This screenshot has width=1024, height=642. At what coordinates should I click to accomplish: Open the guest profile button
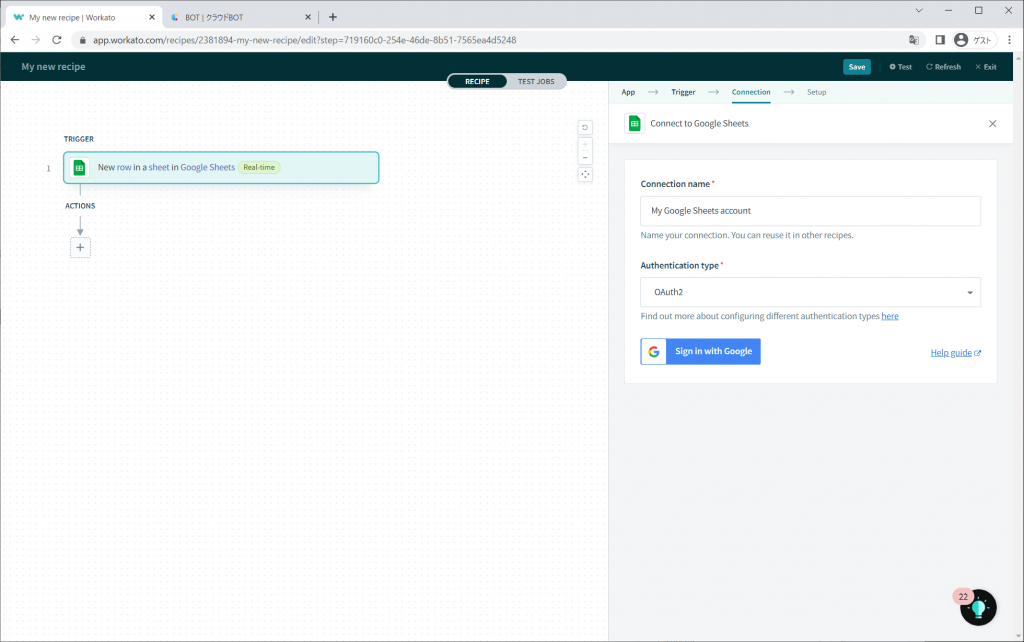coord(974,40)
